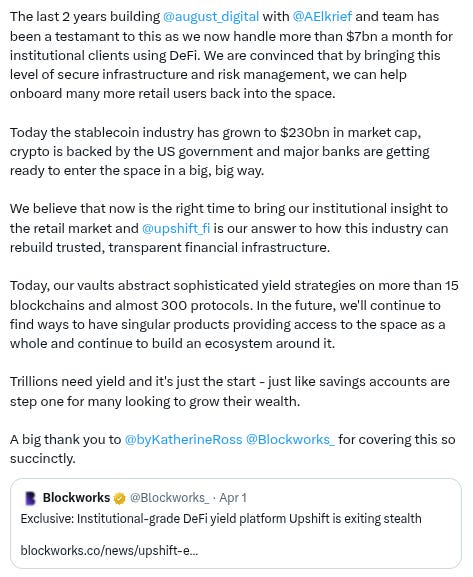
Task: Click the 'Today the stablecoin industry' paragraph
Action: pos(220,151)
